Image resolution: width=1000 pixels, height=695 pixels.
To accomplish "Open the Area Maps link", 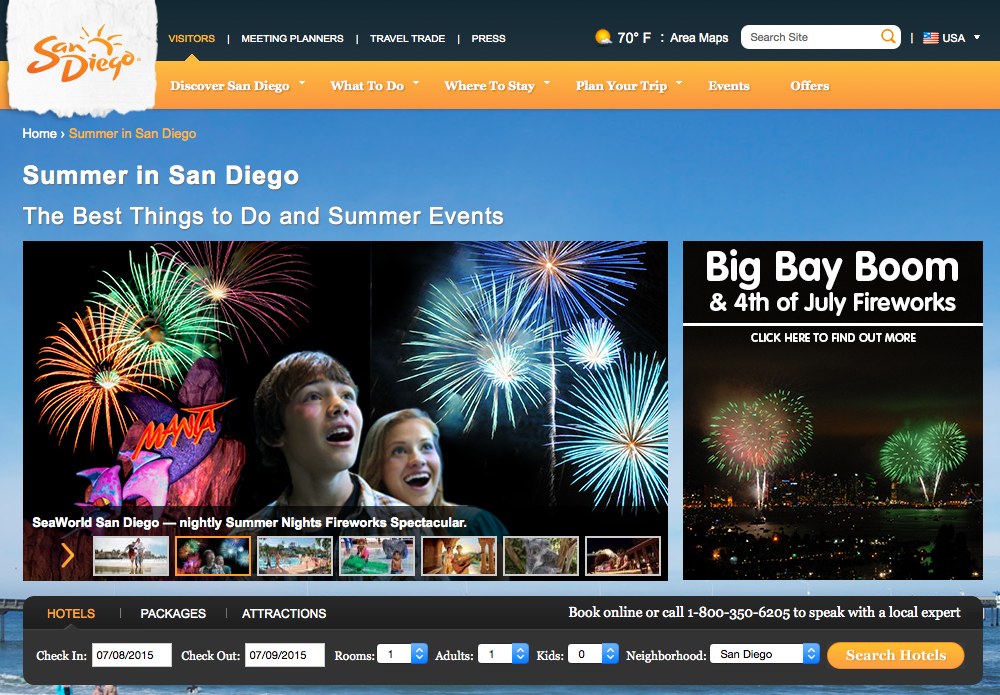I will point(699,38).
